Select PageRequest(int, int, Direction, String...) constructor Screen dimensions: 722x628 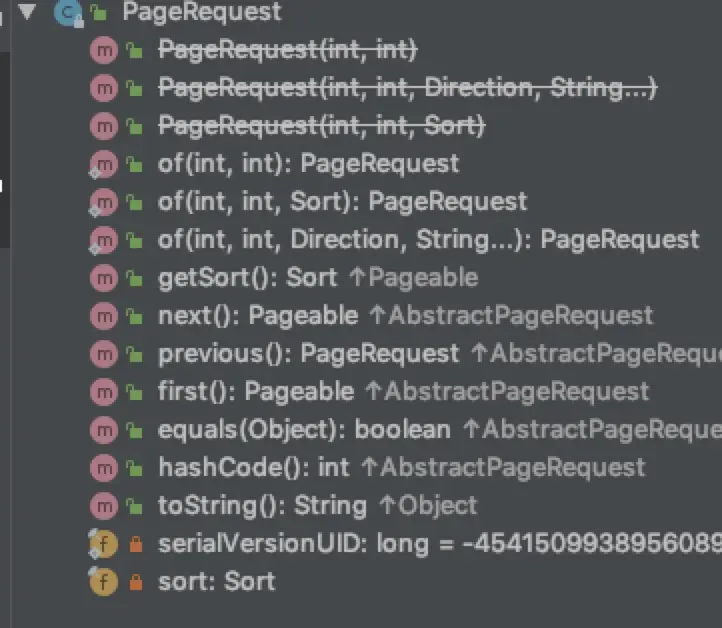pos(408,87)
